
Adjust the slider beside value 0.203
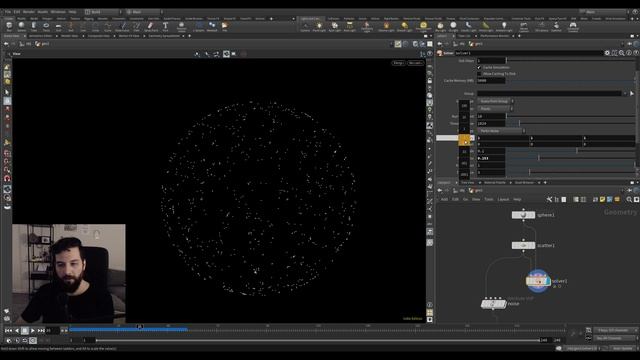pos(570,158)
